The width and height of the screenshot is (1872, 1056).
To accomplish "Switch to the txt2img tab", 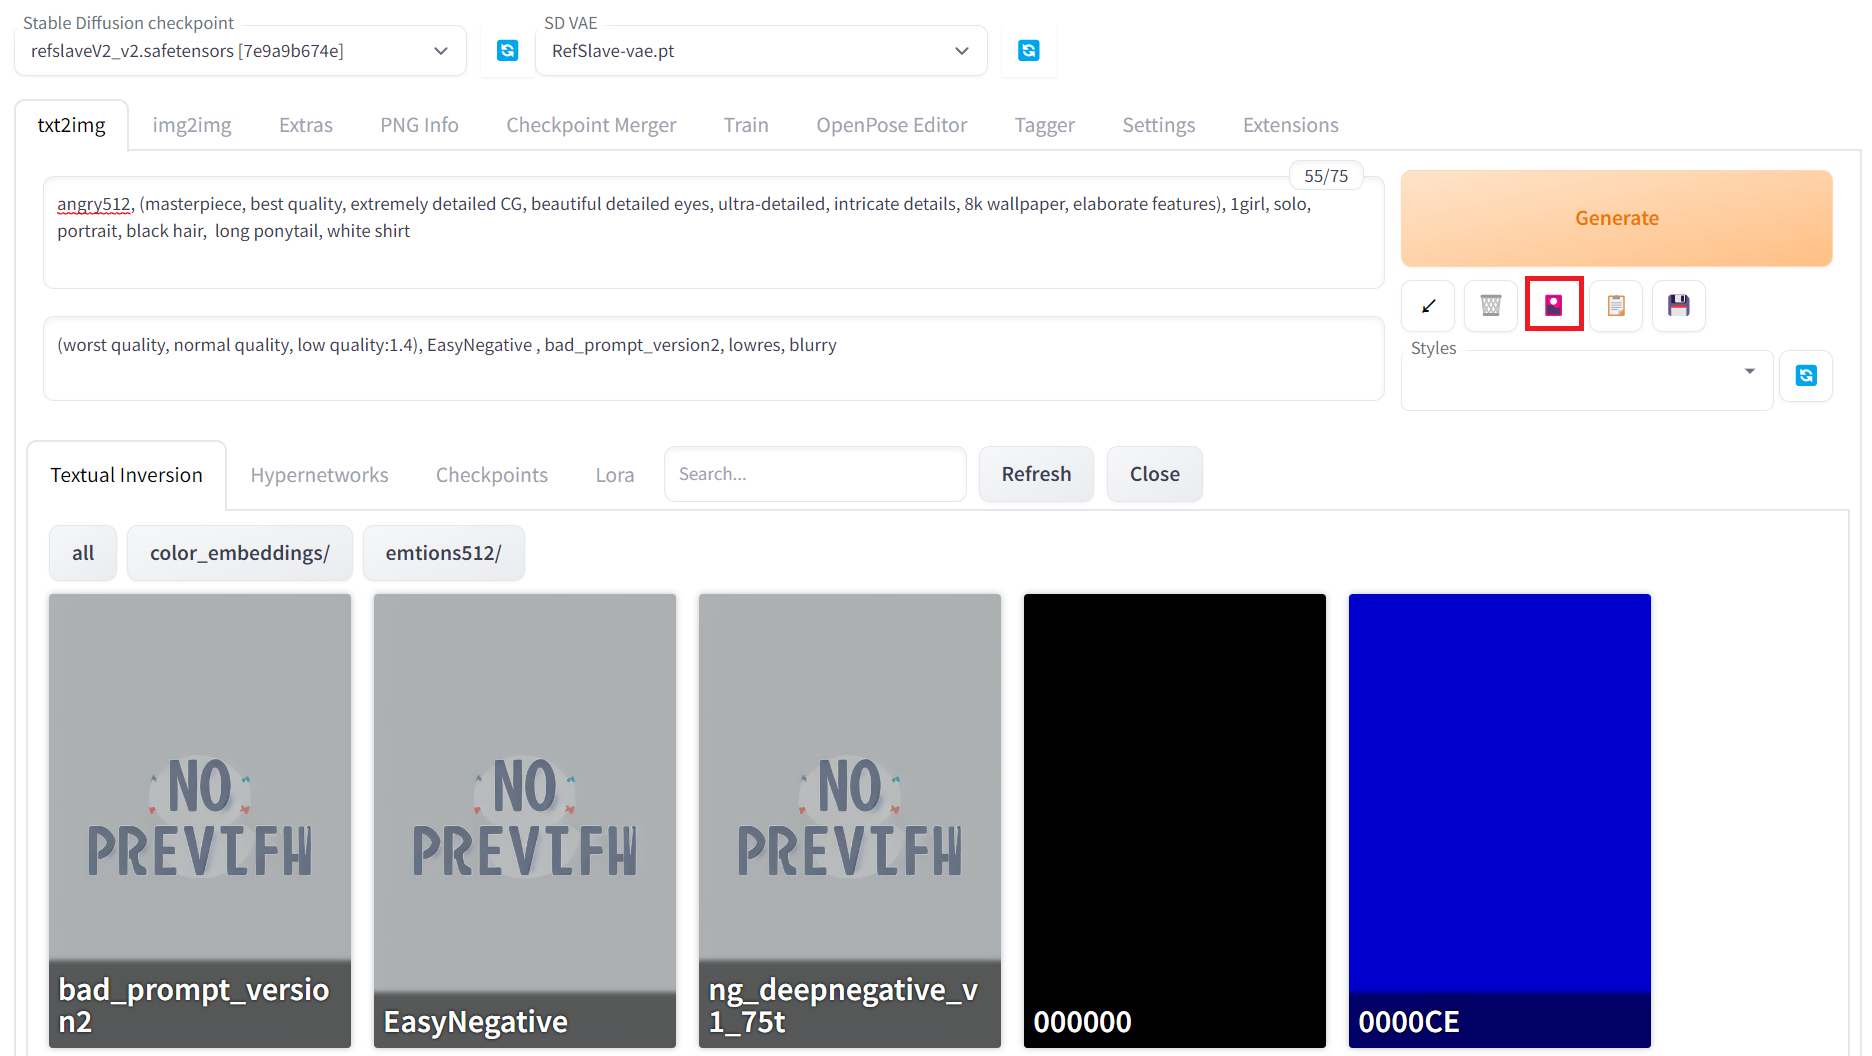I will click(x=72, y=125).
